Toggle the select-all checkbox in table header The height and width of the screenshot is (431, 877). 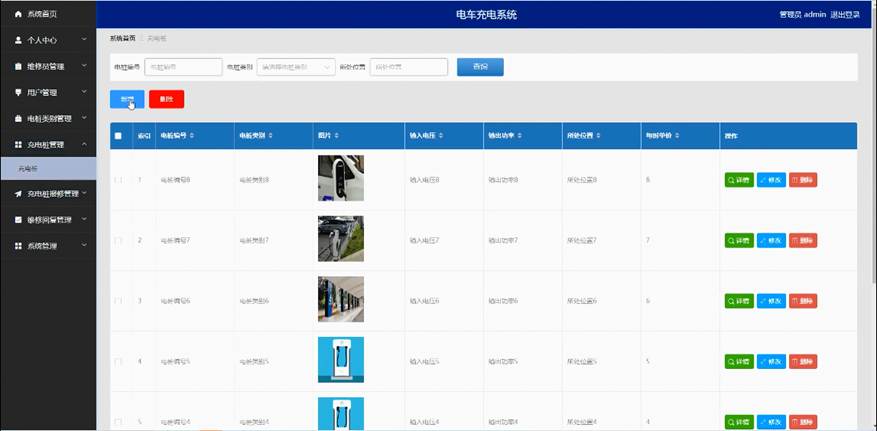click(118, 135)
